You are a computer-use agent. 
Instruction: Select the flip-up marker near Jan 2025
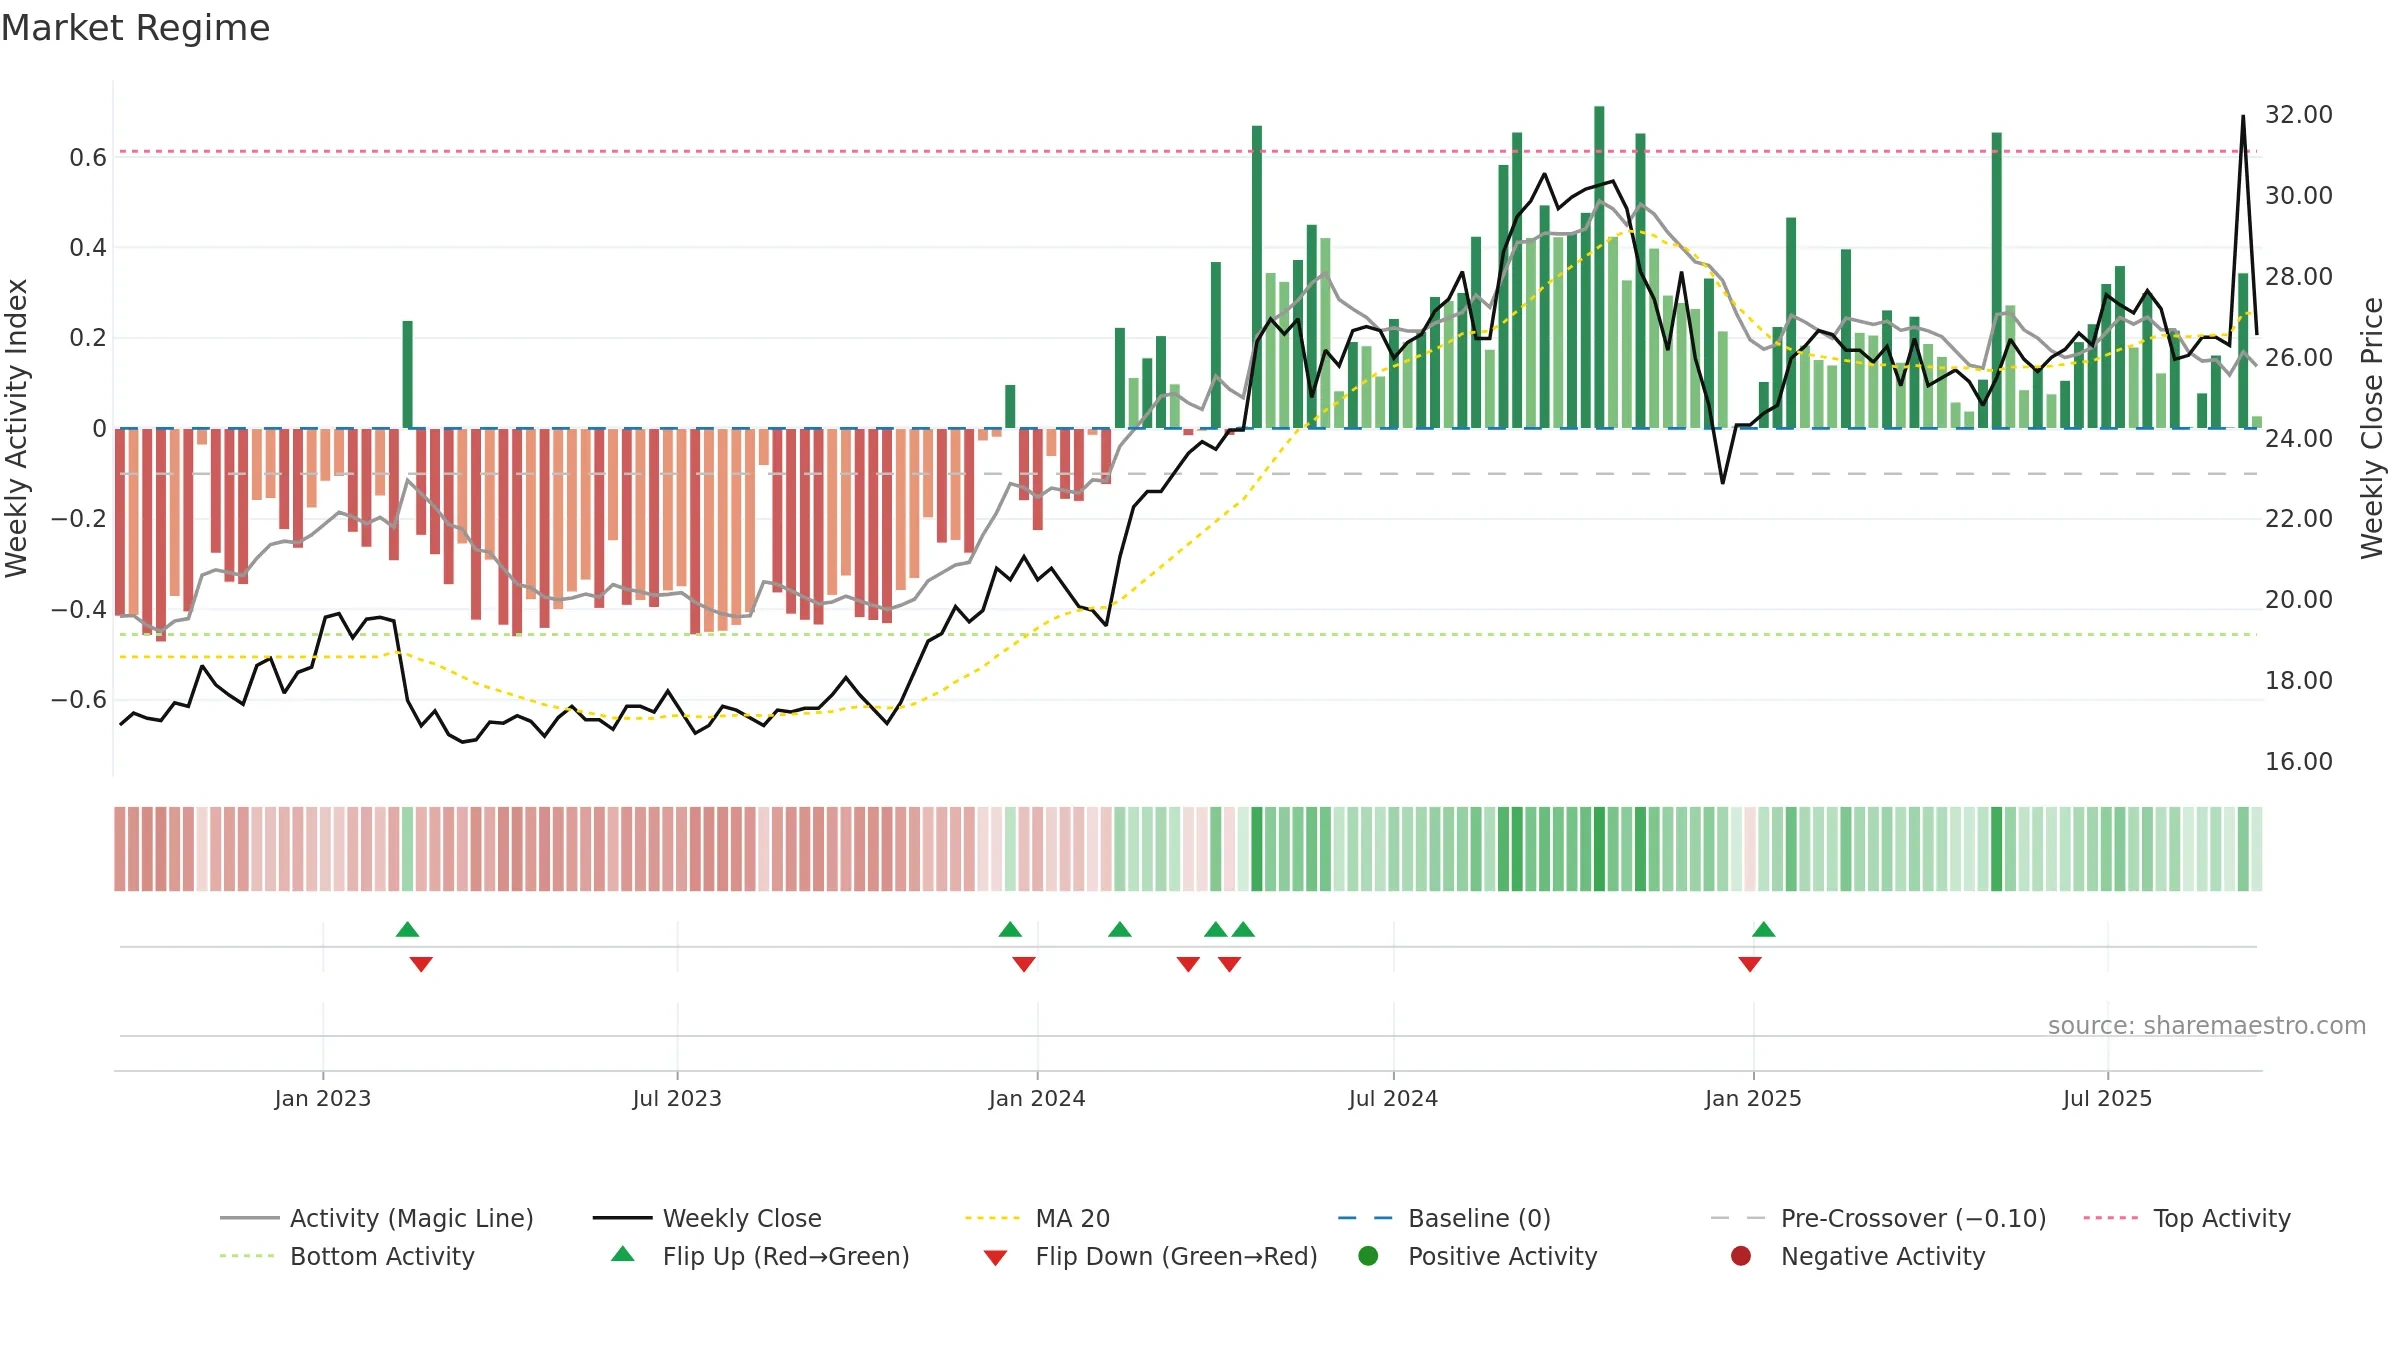click(1764, 929)
